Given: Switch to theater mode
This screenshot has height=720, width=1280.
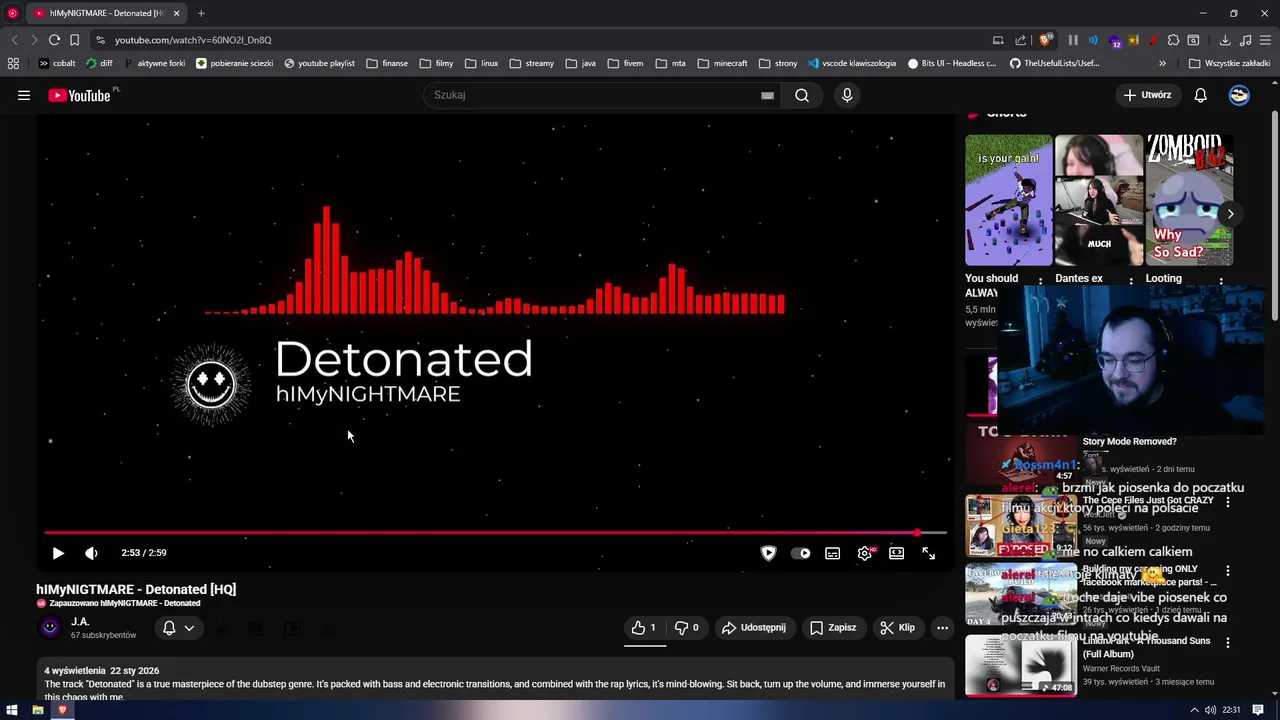Looking at the screenshot, I should tap(897, 553).
